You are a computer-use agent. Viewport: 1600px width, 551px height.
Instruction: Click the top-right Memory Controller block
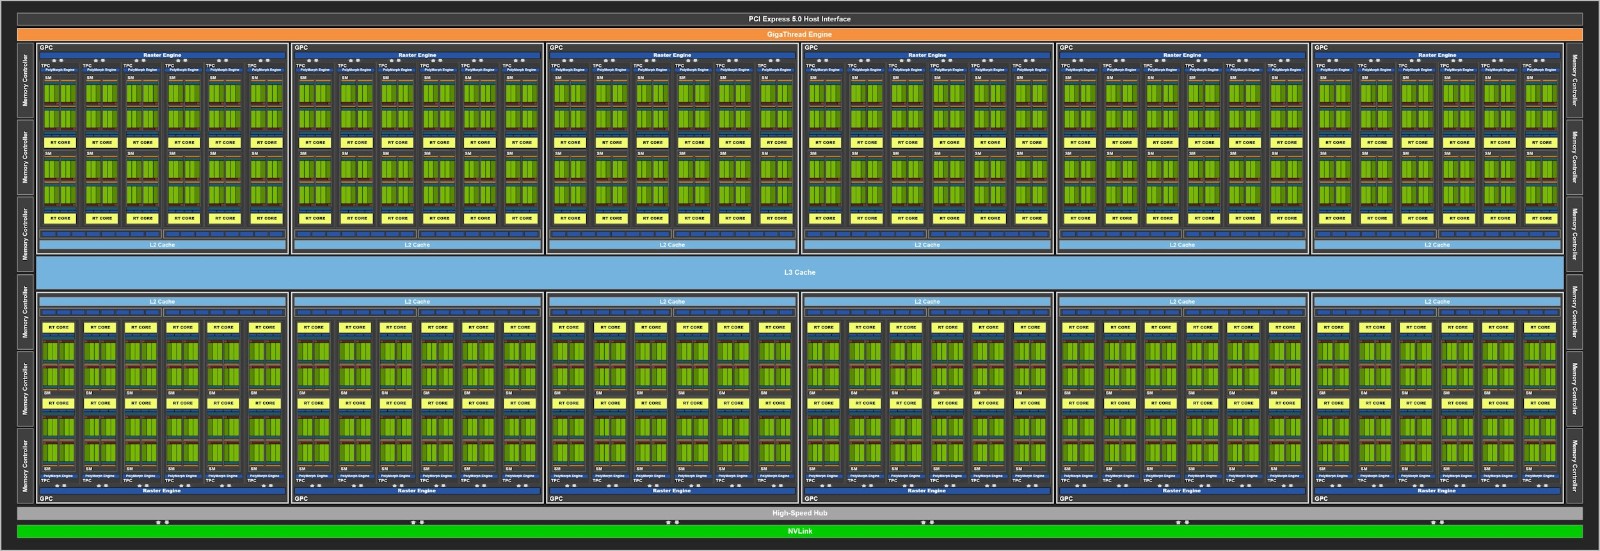point(1573,80)
